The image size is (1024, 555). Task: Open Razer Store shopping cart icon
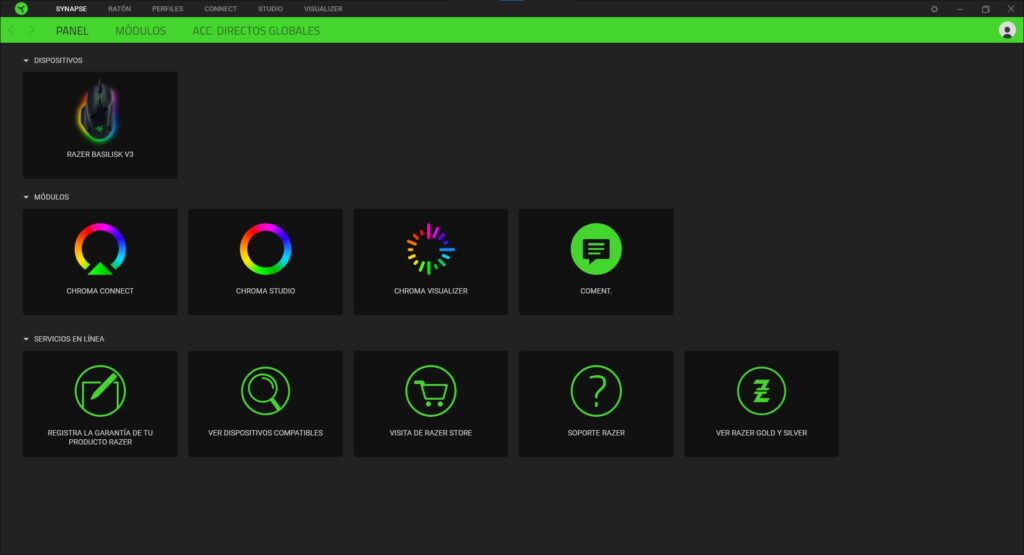coord(430,391)
